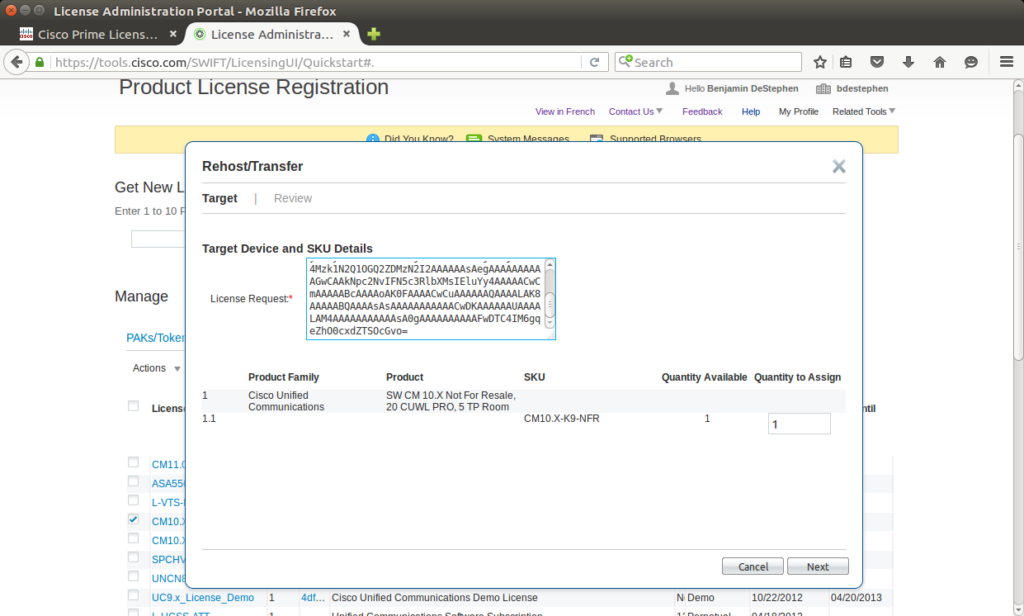Switch to Cisco Prime License tab
The image size is (1024, 616).
(x=98, y=34)
